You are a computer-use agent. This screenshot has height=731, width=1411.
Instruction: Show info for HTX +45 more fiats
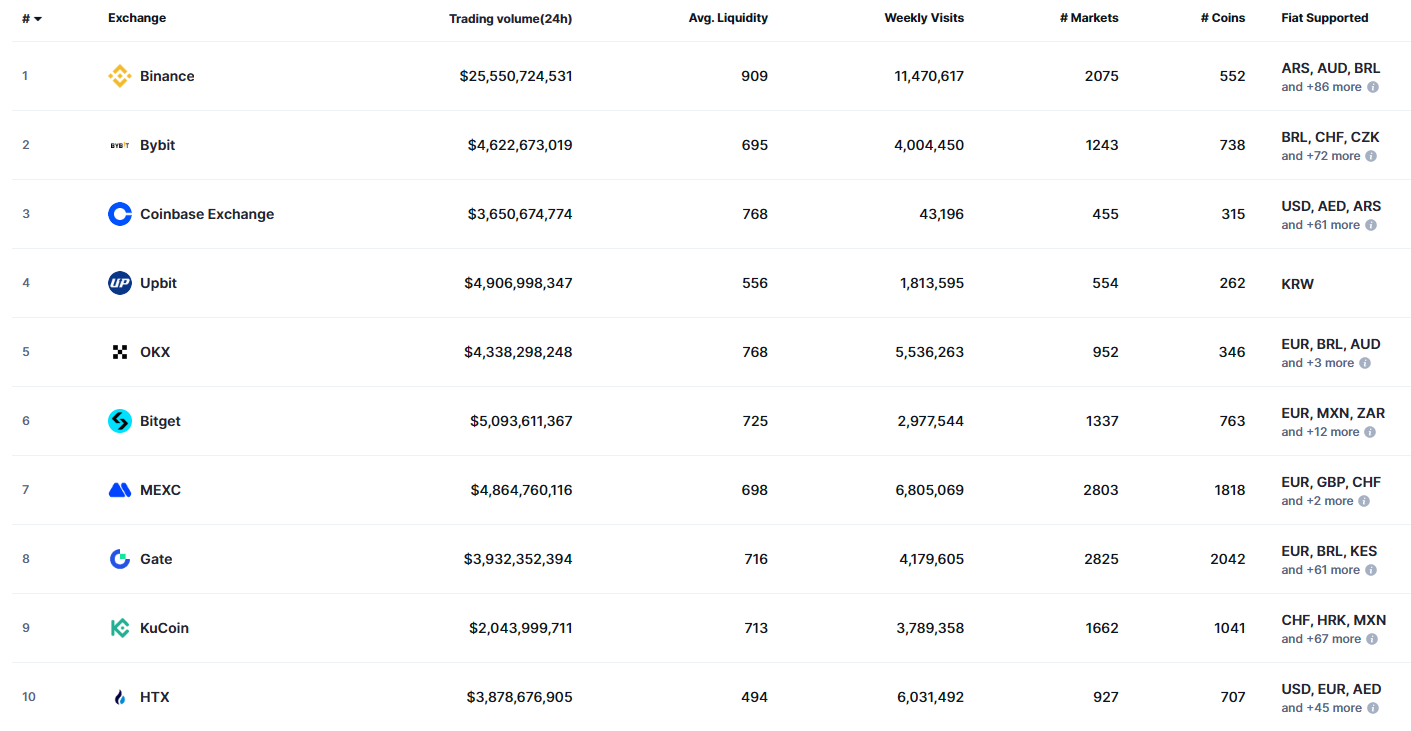click(1372, 708)
